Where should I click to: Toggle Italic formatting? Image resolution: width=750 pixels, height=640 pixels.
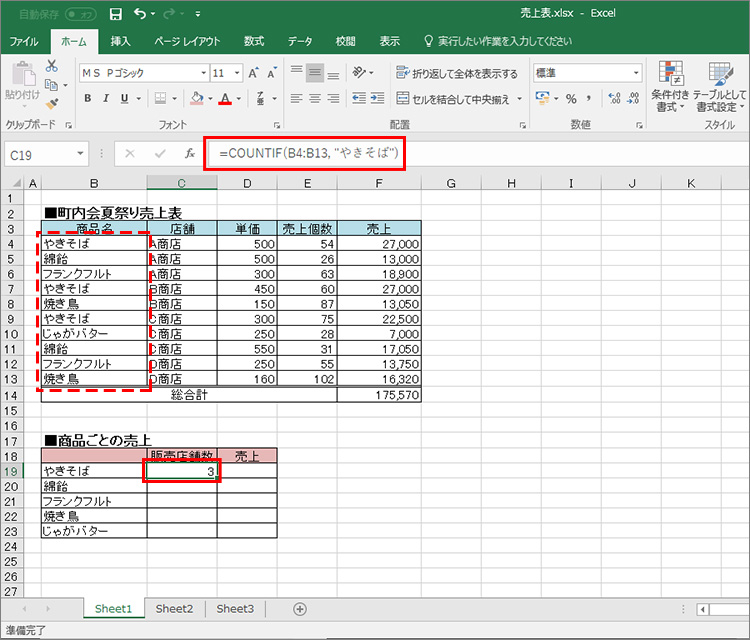coord(107,99)
